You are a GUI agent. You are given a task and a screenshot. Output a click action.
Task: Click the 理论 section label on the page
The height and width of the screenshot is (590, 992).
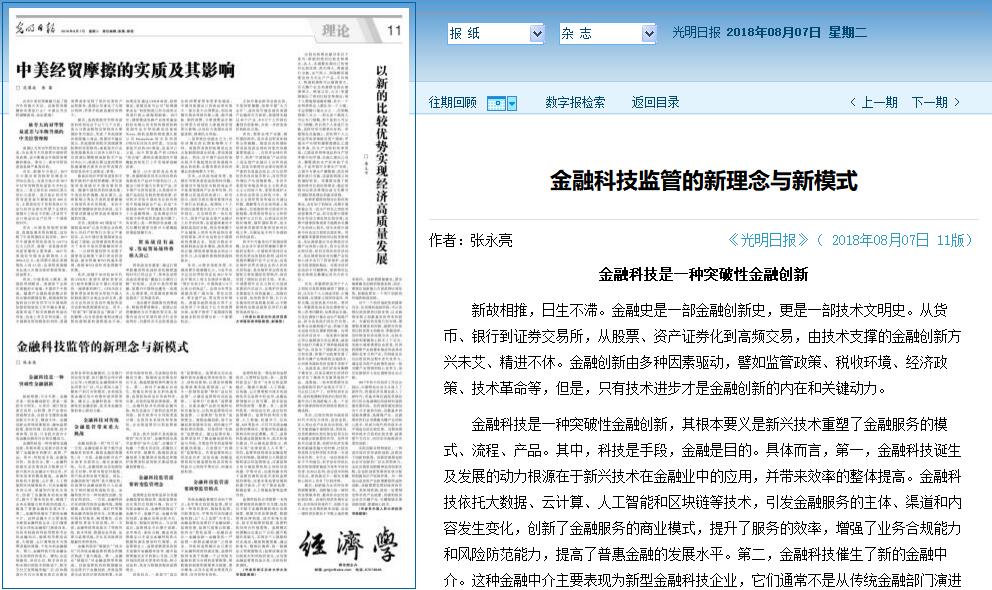coord(337,31)
